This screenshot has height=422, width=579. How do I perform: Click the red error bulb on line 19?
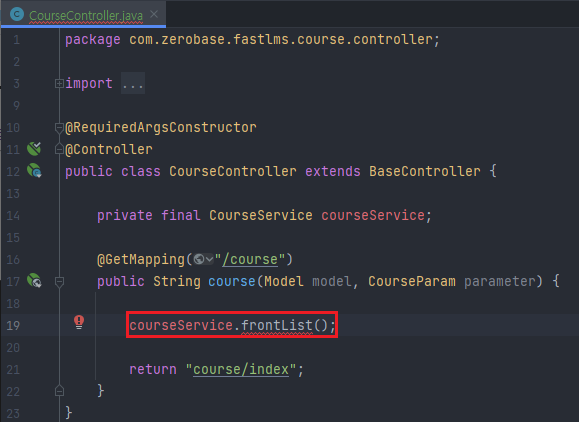pyautogui.click(x=79, y=322)
